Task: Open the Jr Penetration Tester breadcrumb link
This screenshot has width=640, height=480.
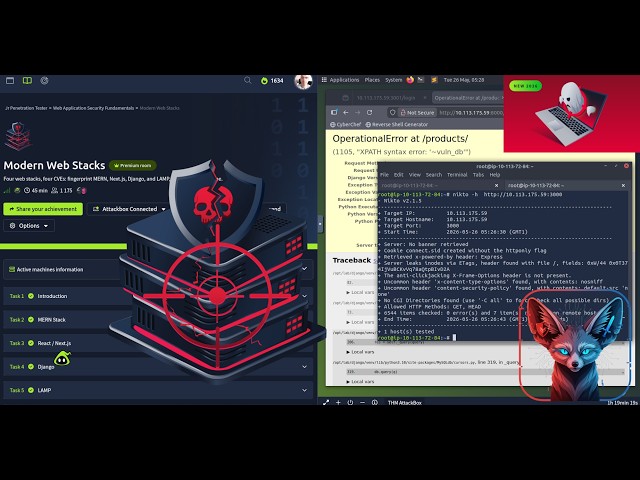Action: click(26, 108)
